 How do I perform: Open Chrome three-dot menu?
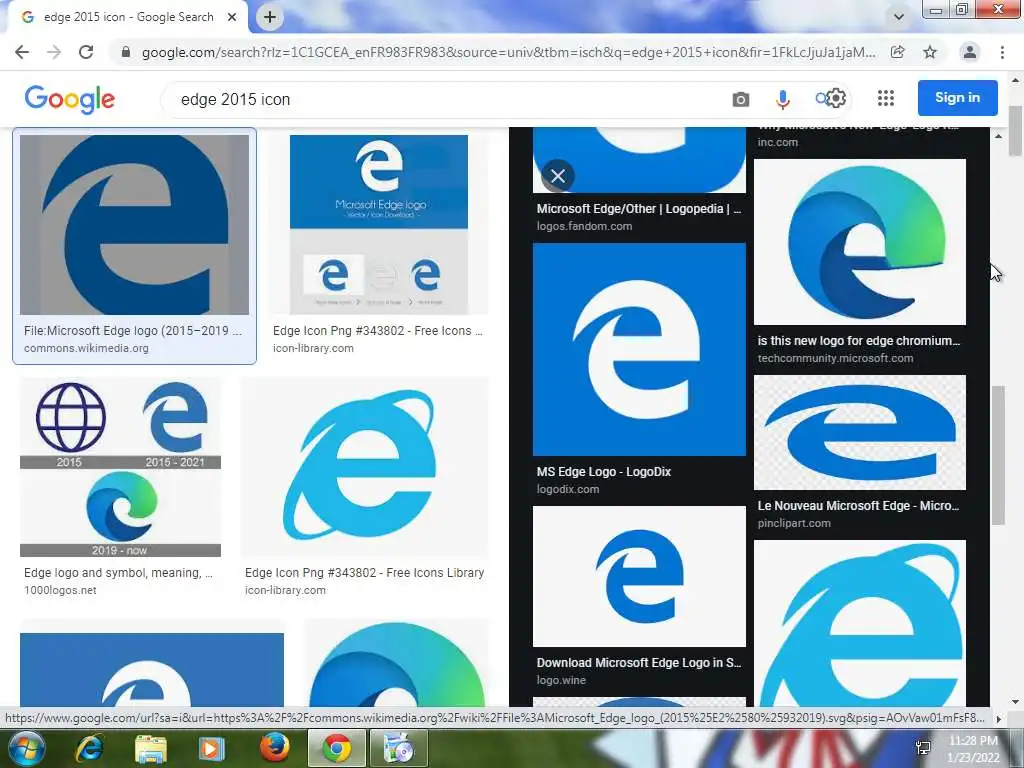point(1002,52)
